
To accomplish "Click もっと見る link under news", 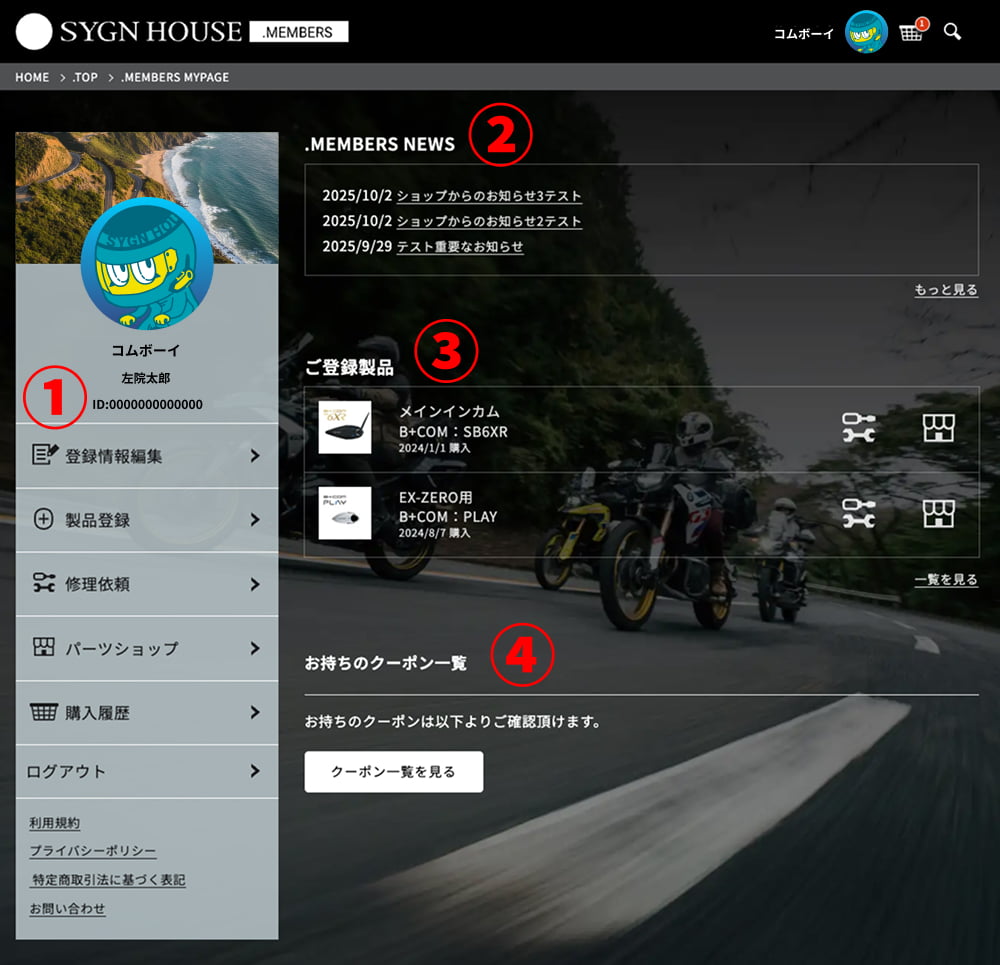I will (x=946, y=290).
